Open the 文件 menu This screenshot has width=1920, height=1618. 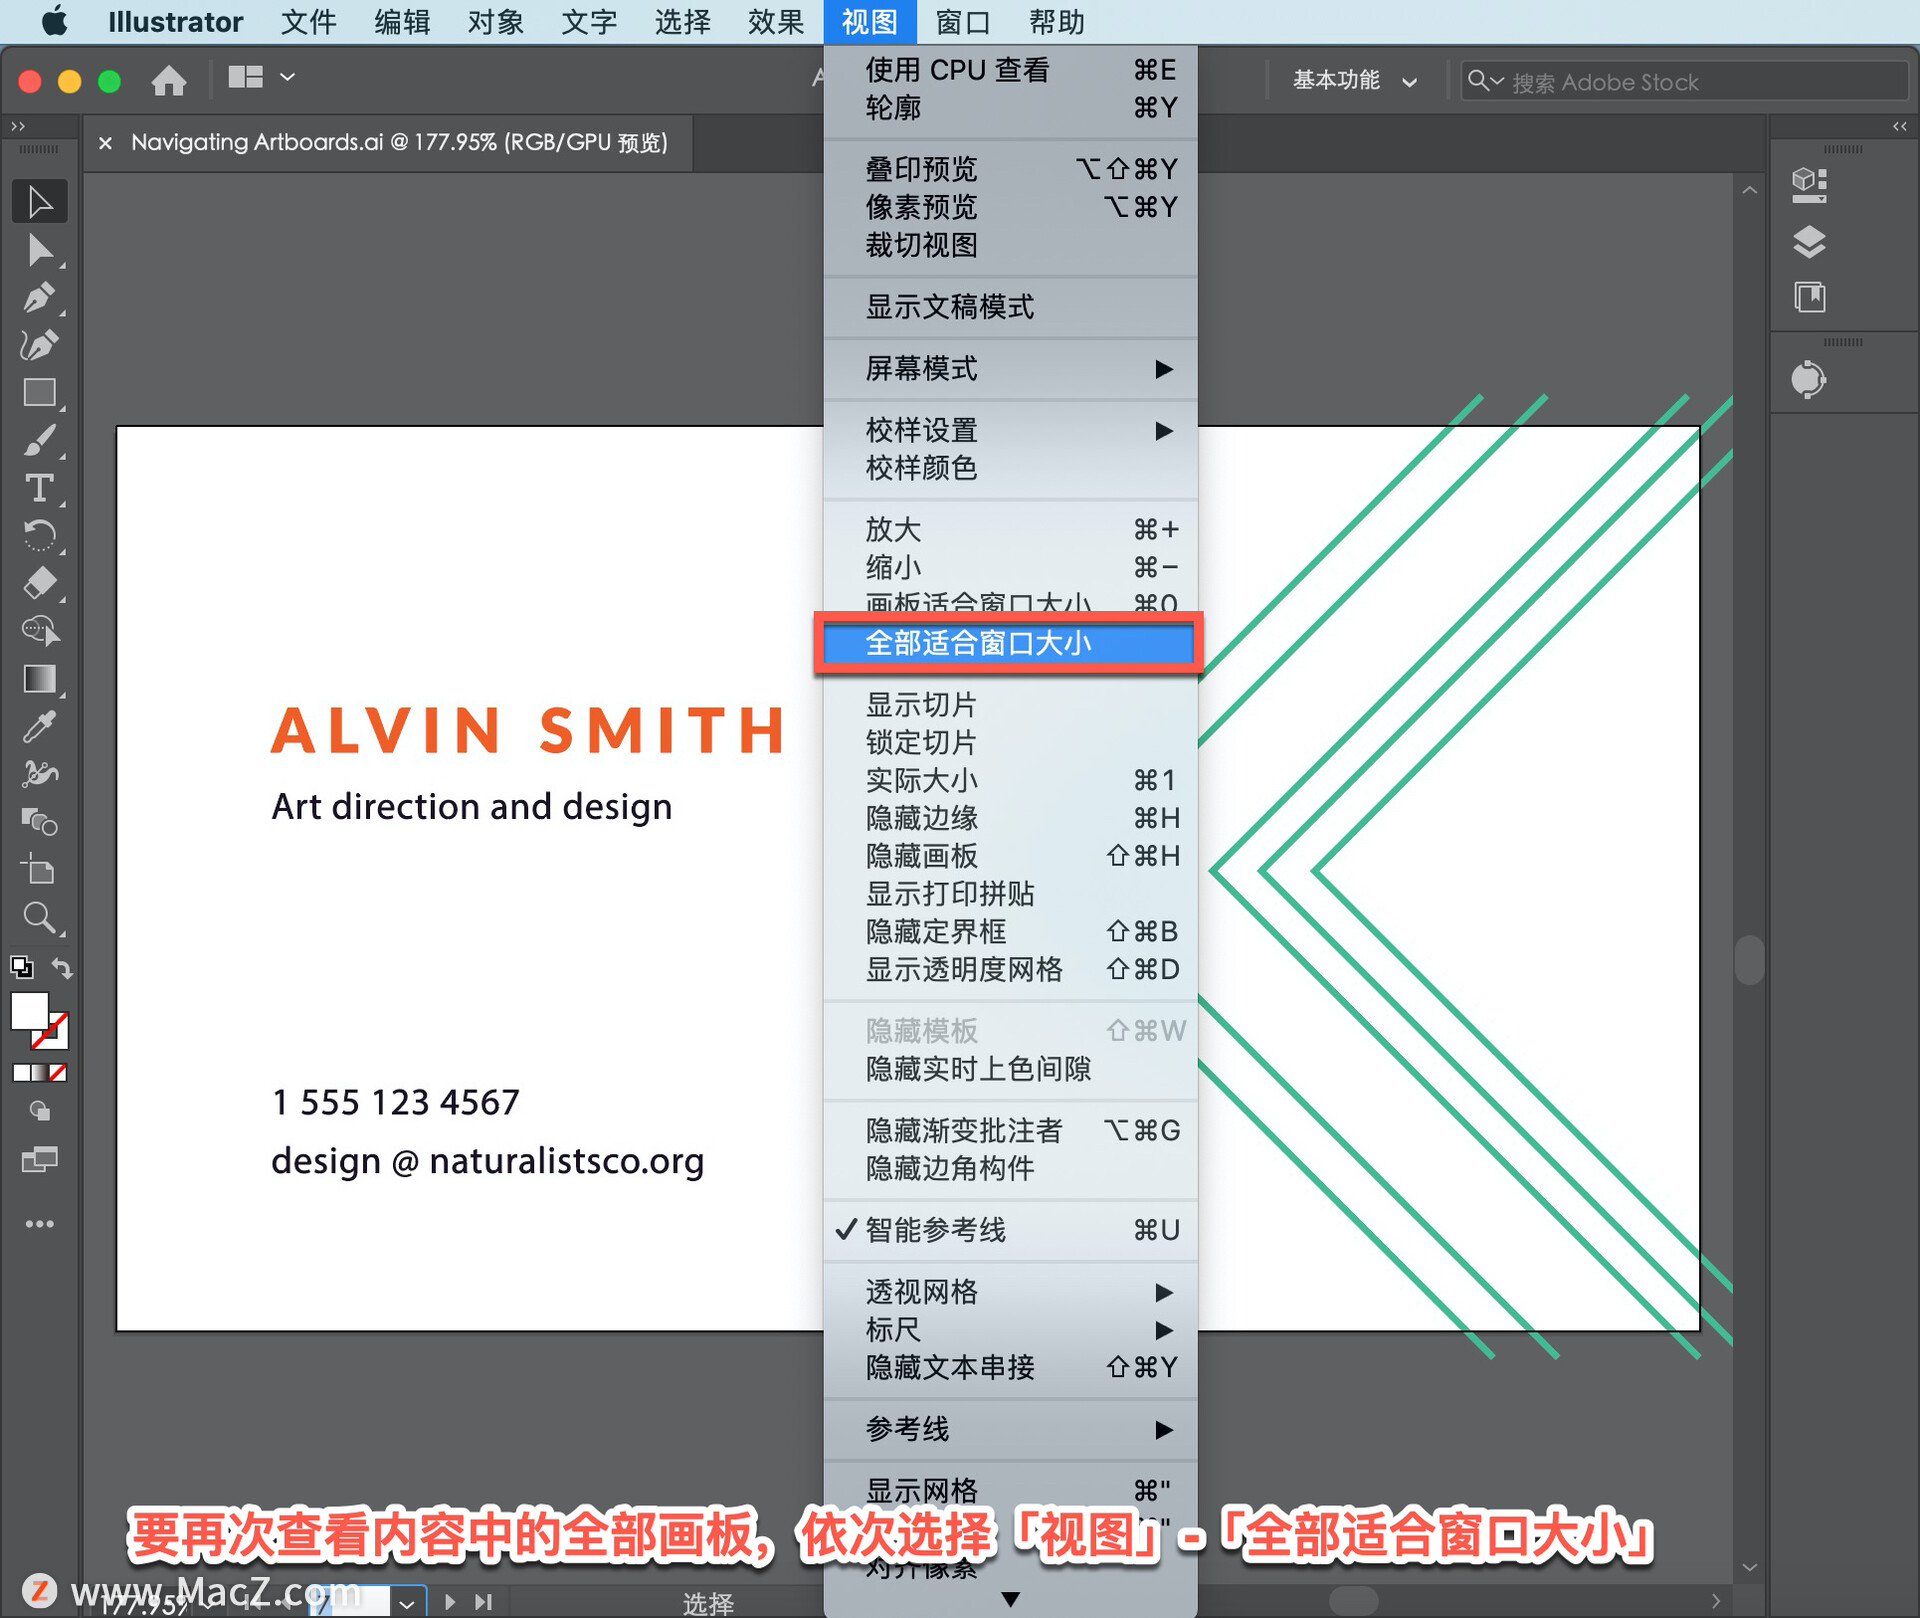(308, 21)
